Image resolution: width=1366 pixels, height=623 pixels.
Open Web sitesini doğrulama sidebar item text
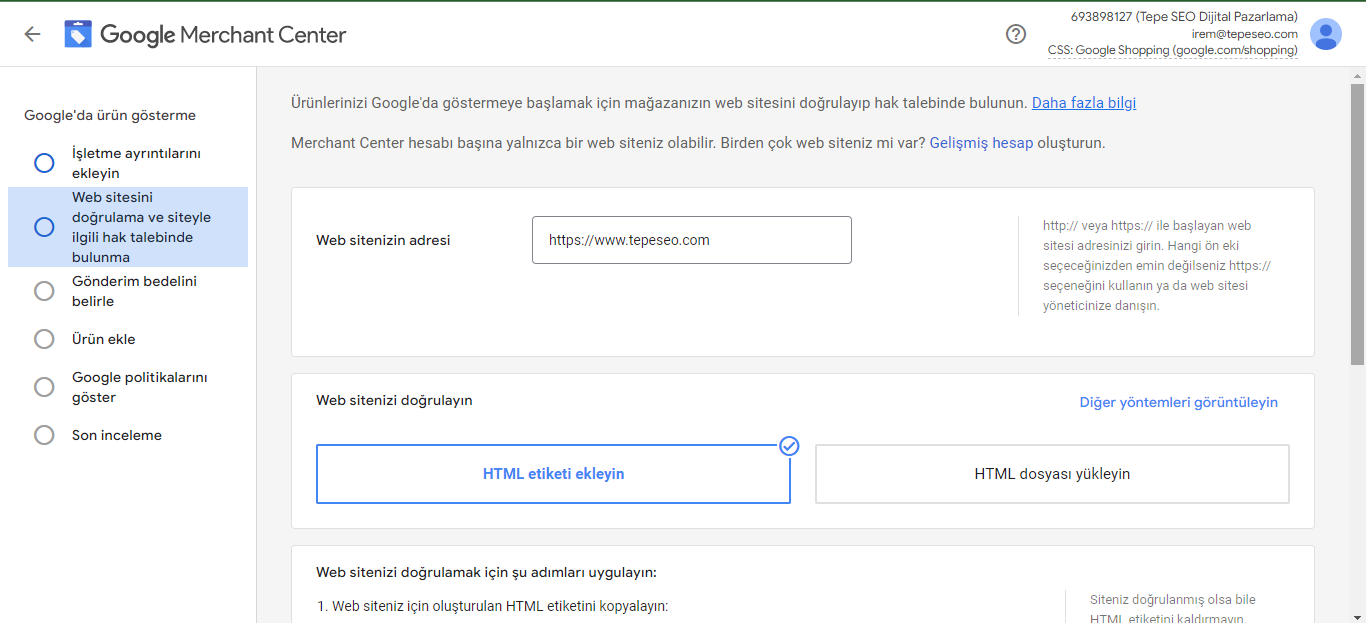(x=141, y=227)
